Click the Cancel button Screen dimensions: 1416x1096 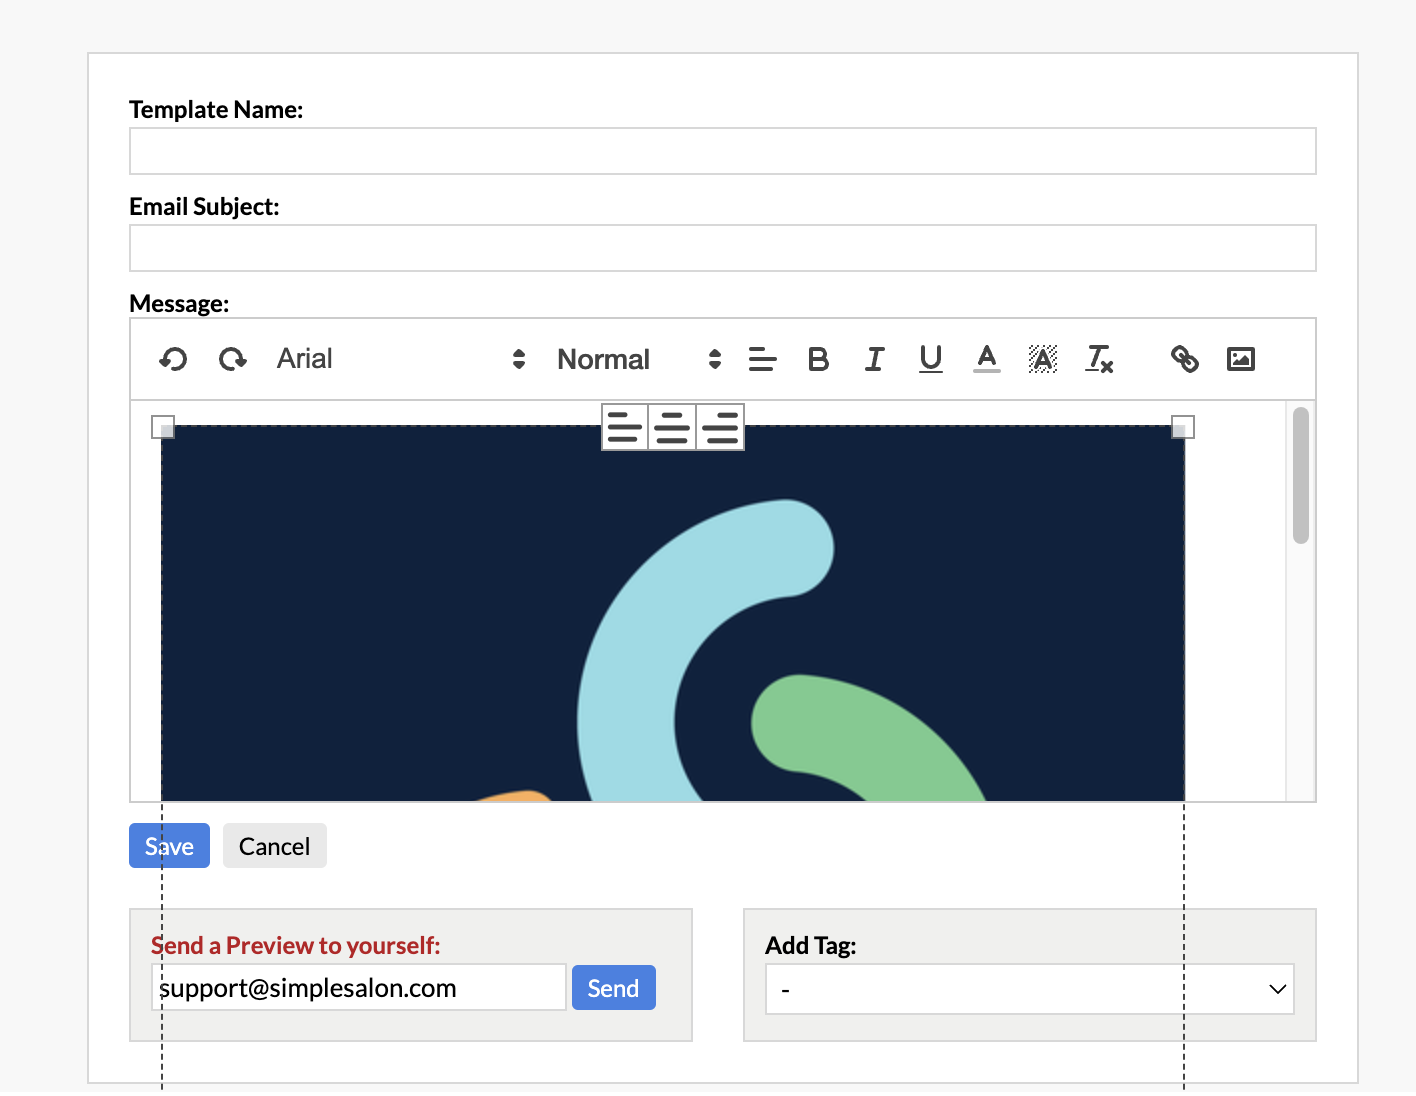tap(275, 846)
